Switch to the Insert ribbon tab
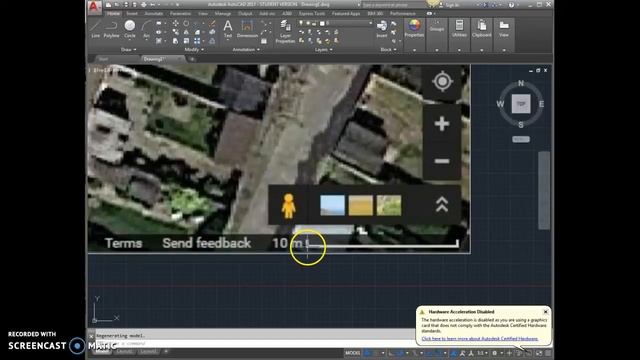Screen dimensions: 640x360 click(132, 13)
